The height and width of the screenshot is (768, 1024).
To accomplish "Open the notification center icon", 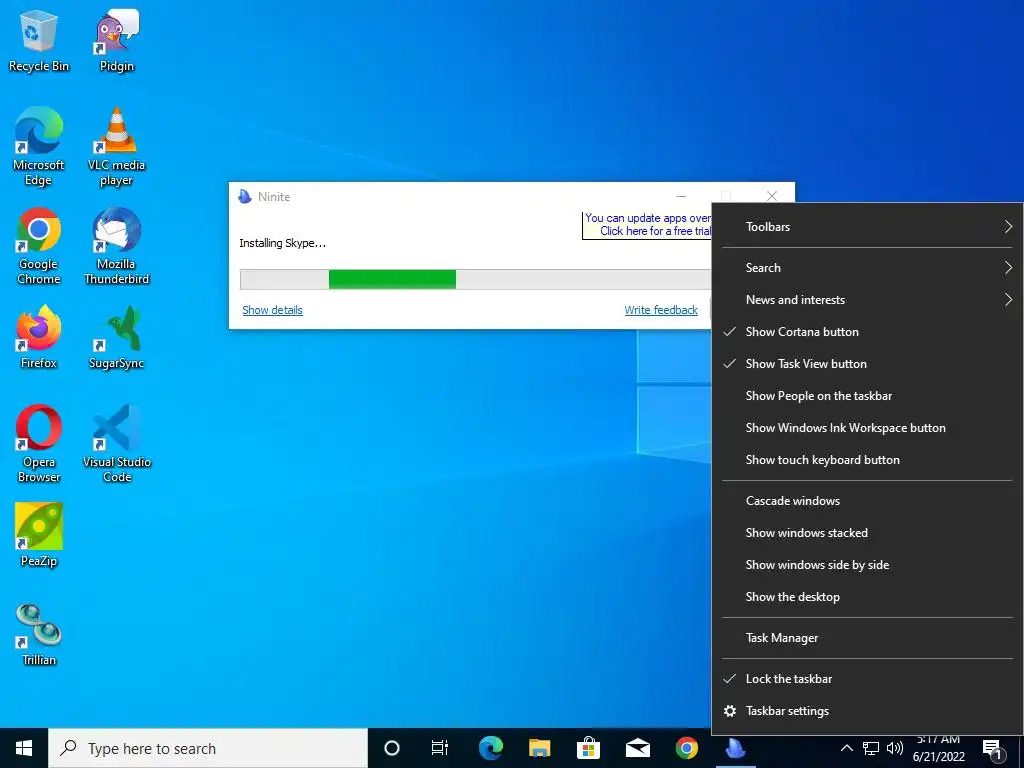I will 993,750.
